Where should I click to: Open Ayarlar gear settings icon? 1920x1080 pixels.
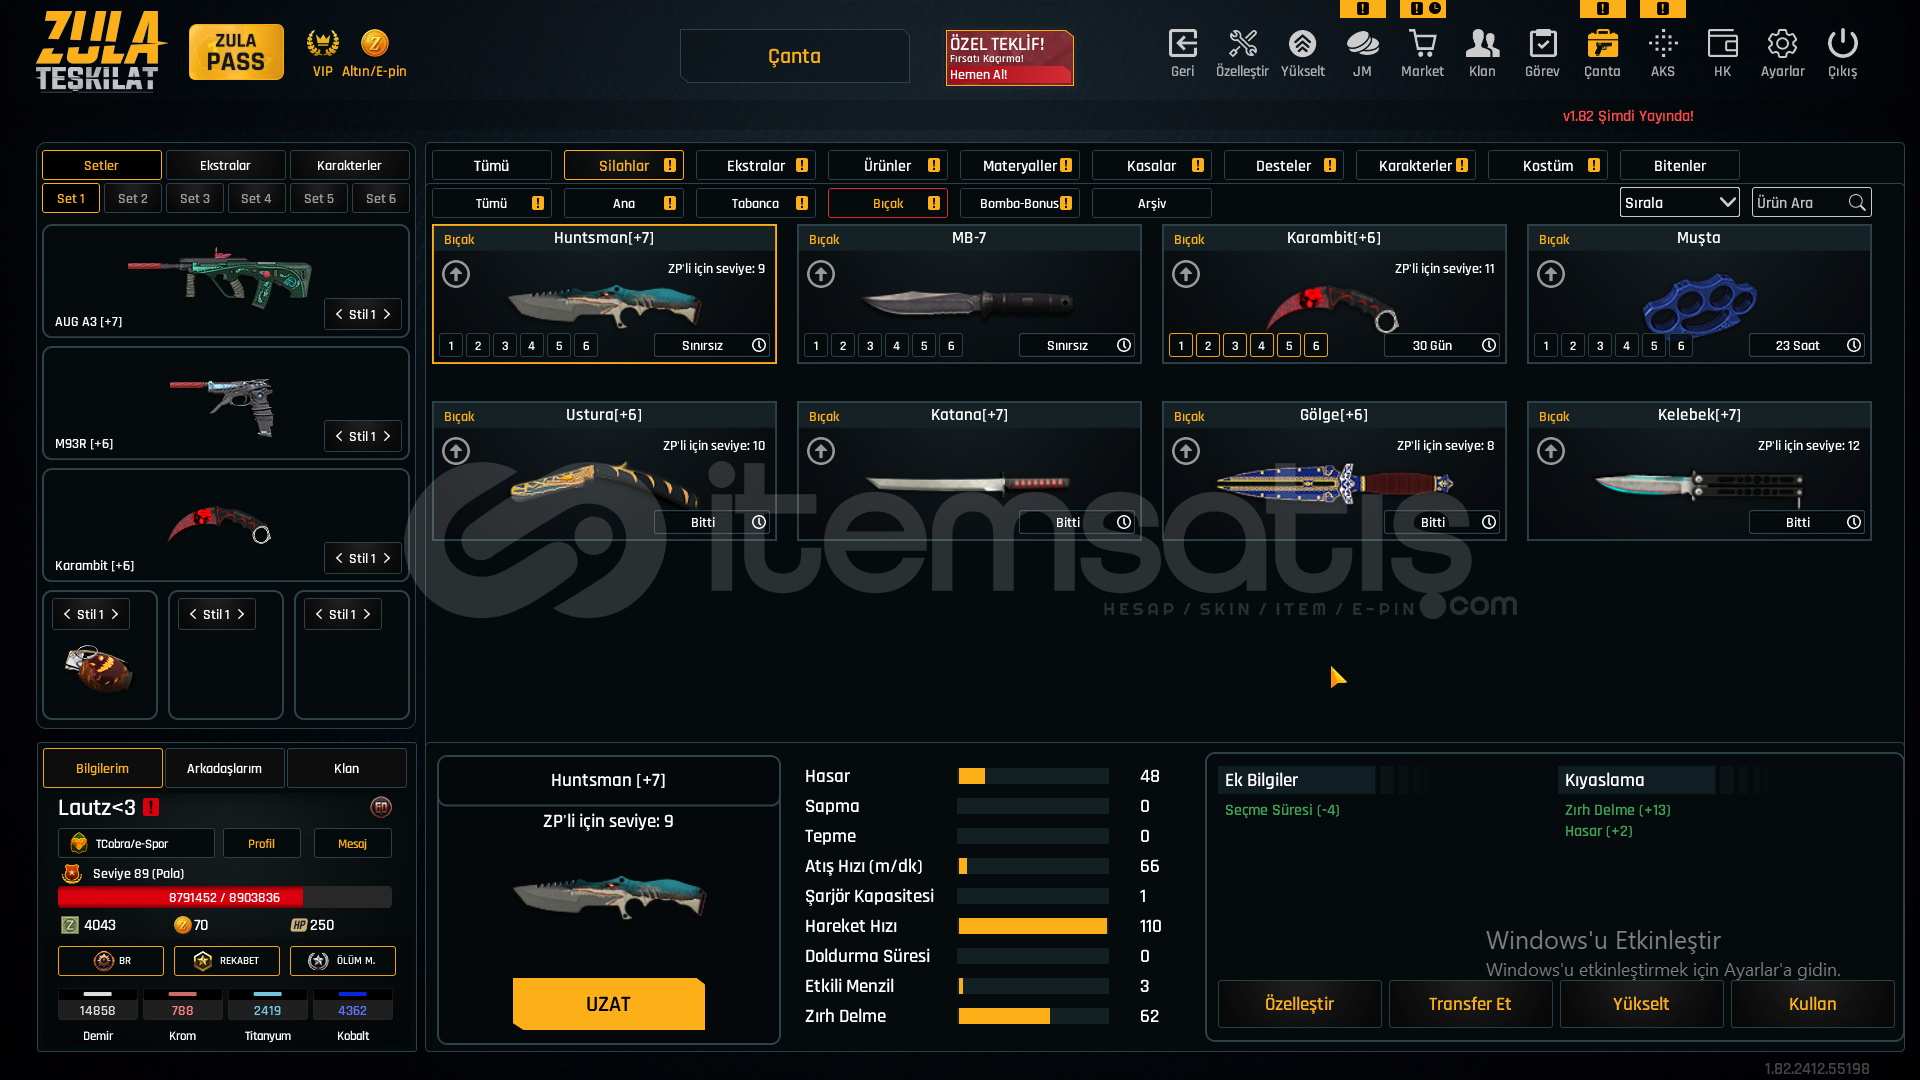coord(1782,44)
